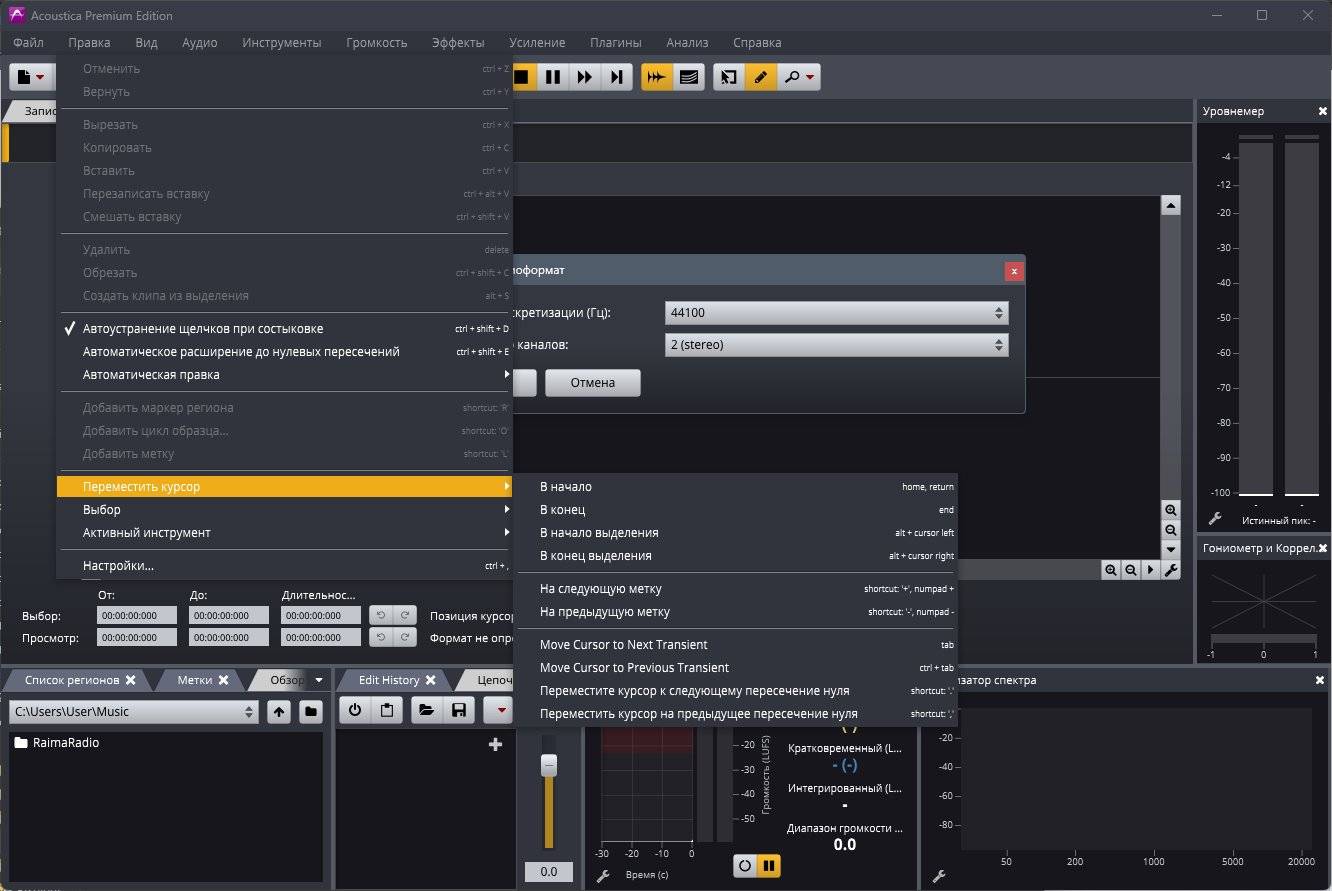This screenshot has height=891, width=1332.
Task: Close the Edit History tab
Action: (x=431, y=680)
